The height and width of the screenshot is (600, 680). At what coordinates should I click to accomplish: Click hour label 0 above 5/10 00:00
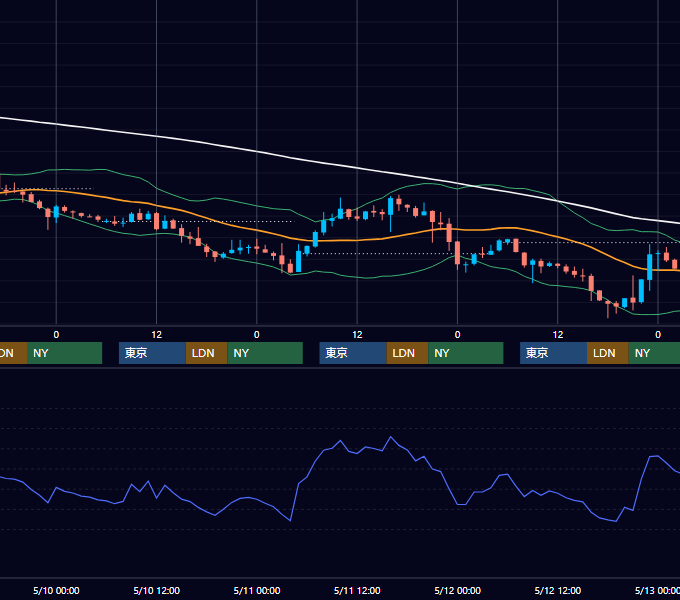pyautogui.click(x=56, y=335)
